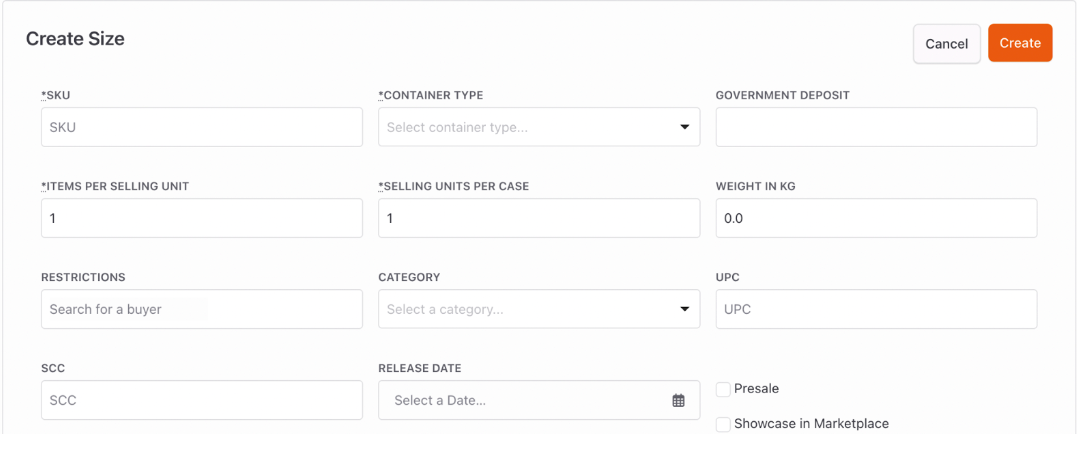
Task: Click the Restrictions field label
Action: tap(83, 277)
